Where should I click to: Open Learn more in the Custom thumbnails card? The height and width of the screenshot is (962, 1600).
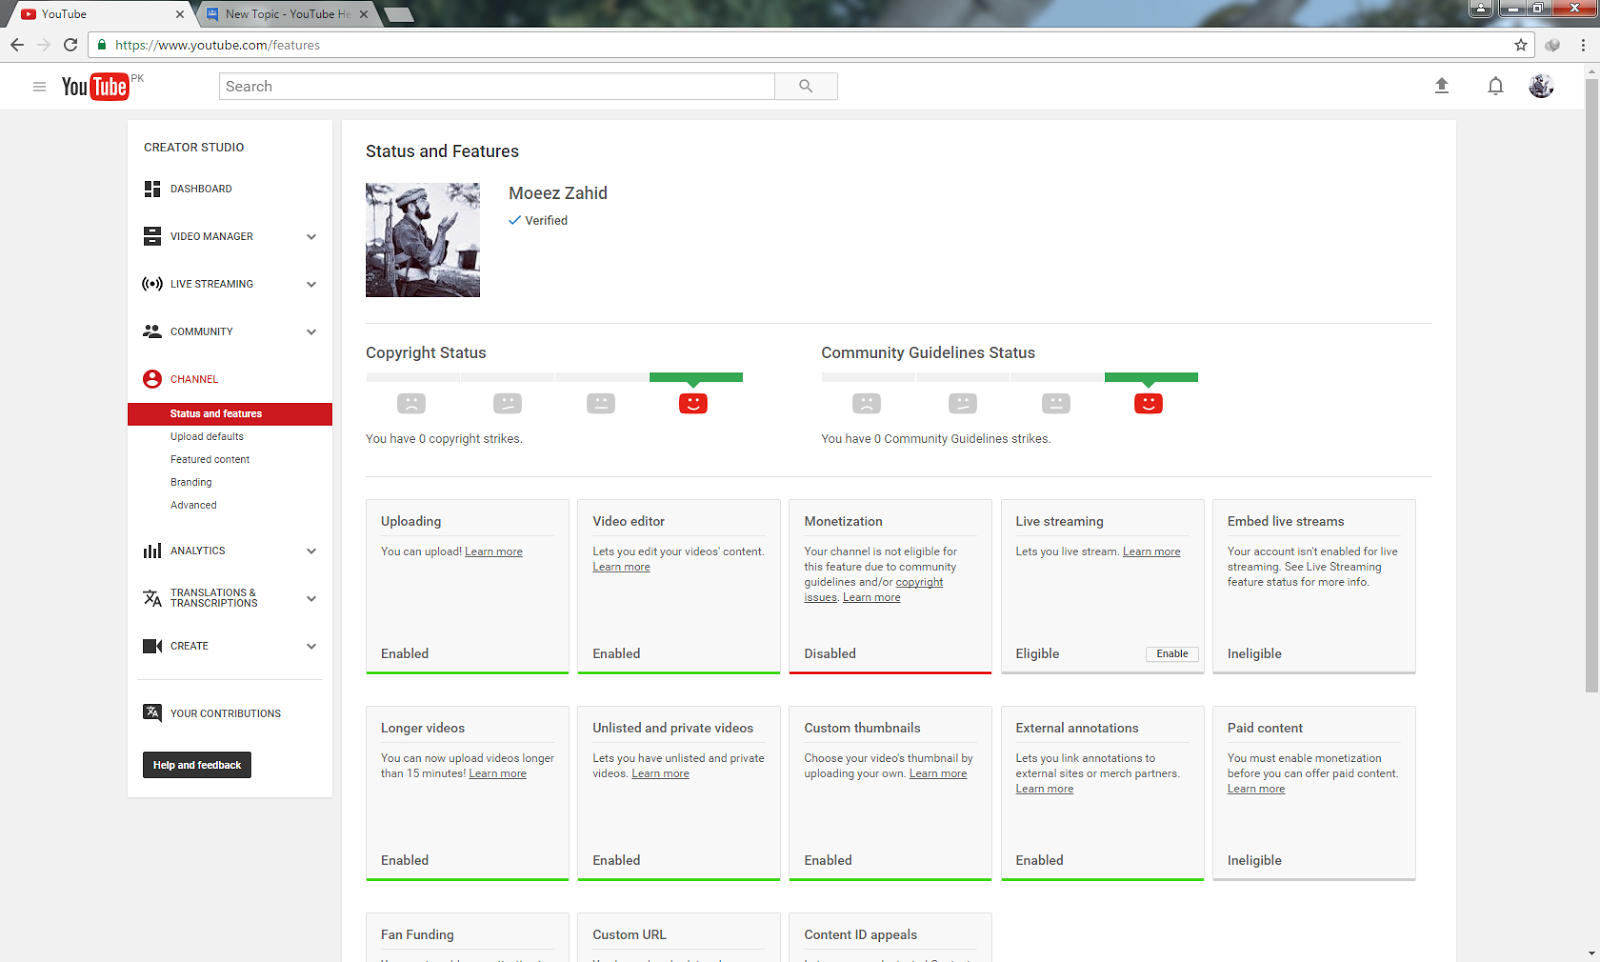(938, 774)
